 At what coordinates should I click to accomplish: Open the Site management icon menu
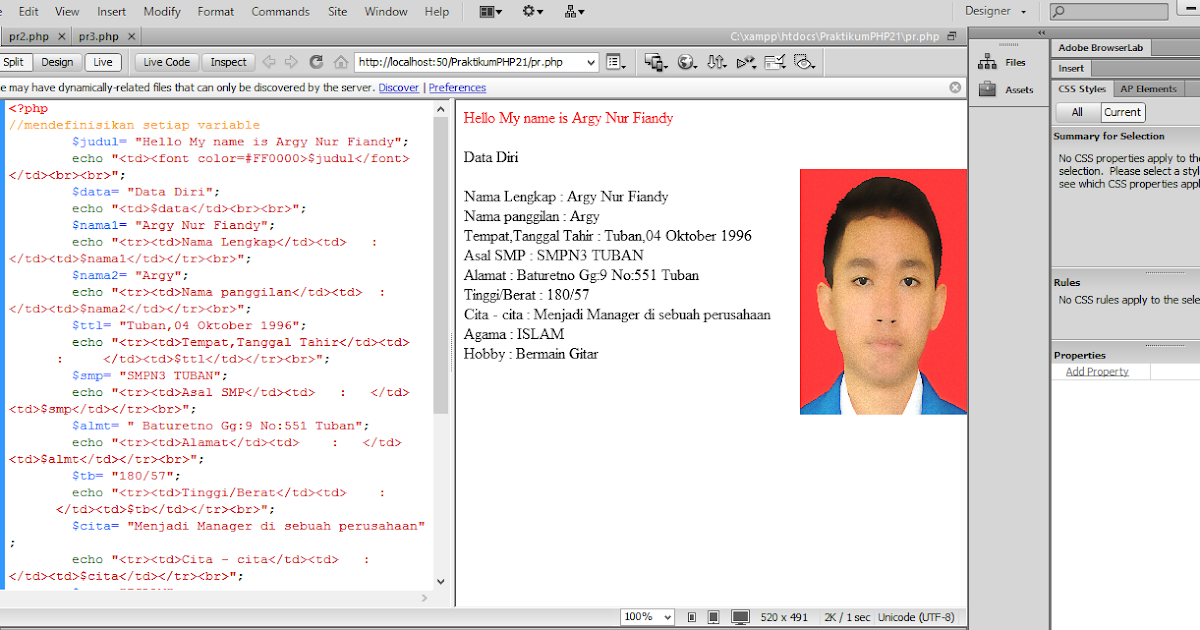(574, 12)
